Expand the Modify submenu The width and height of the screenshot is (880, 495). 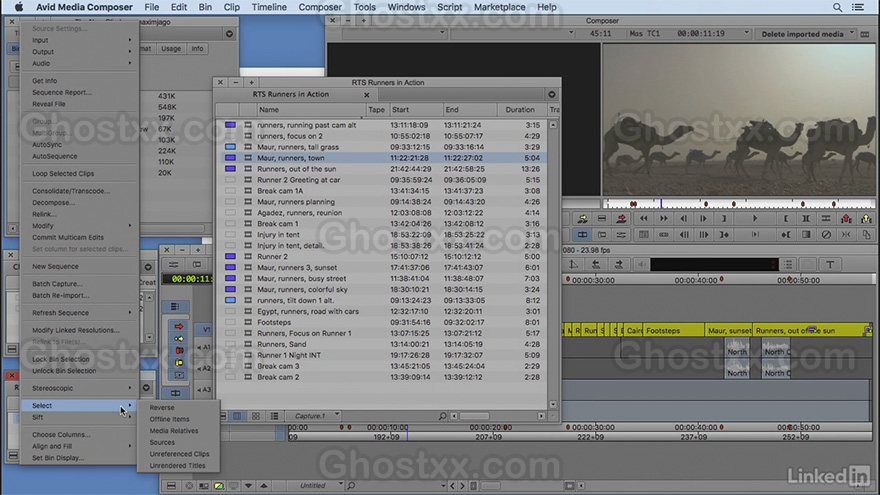pos(80,226)
